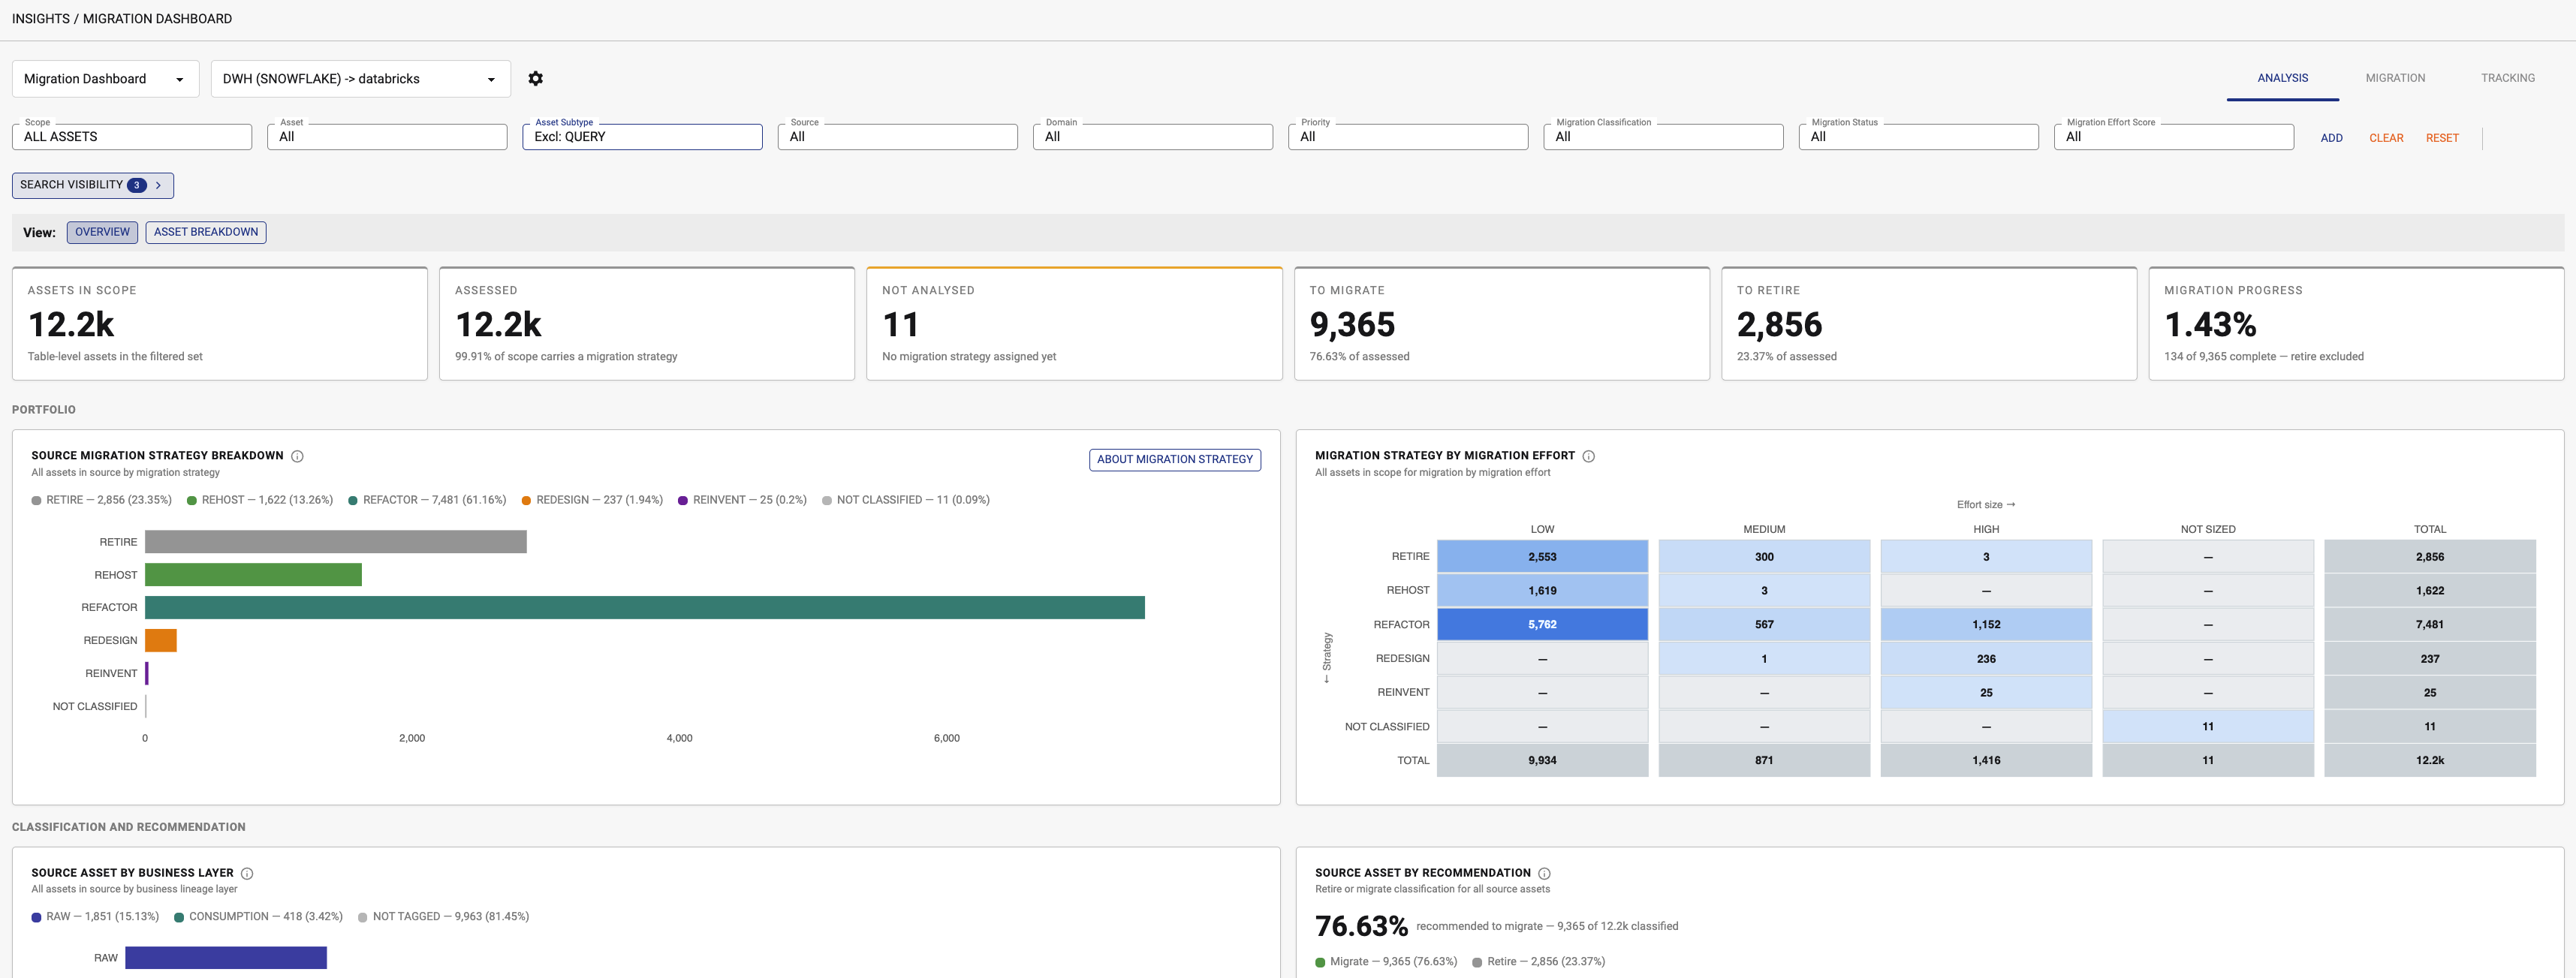
Task: Click the RESET filters button
Action: click(x=2442, y=138)
